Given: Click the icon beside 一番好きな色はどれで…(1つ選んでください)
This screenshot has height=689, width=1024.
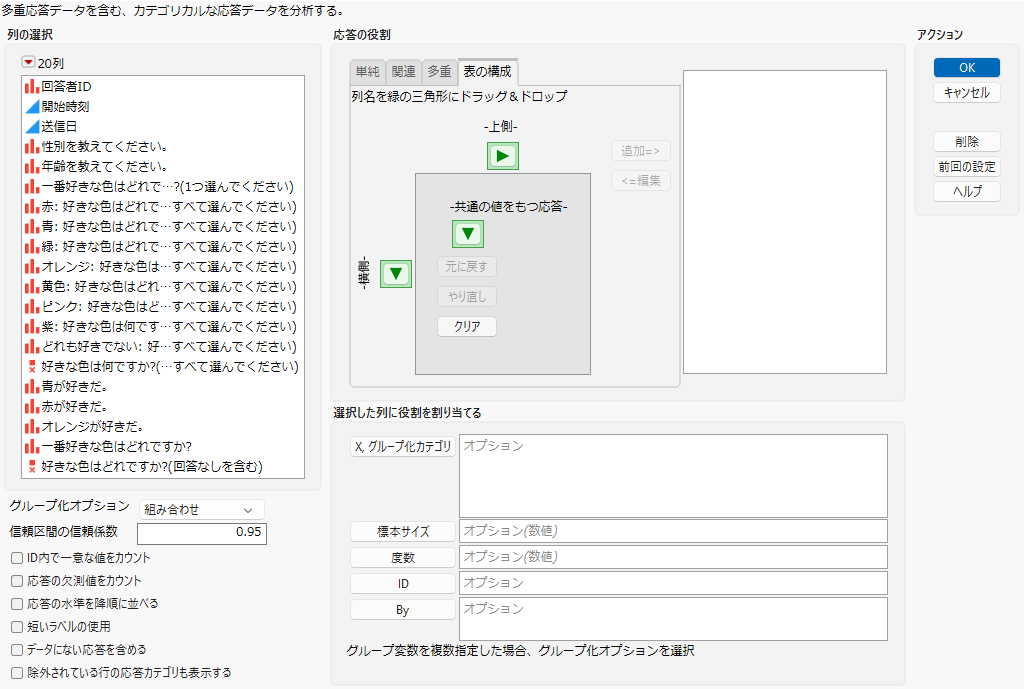Looking at the screenshot, I should [32, 187].
